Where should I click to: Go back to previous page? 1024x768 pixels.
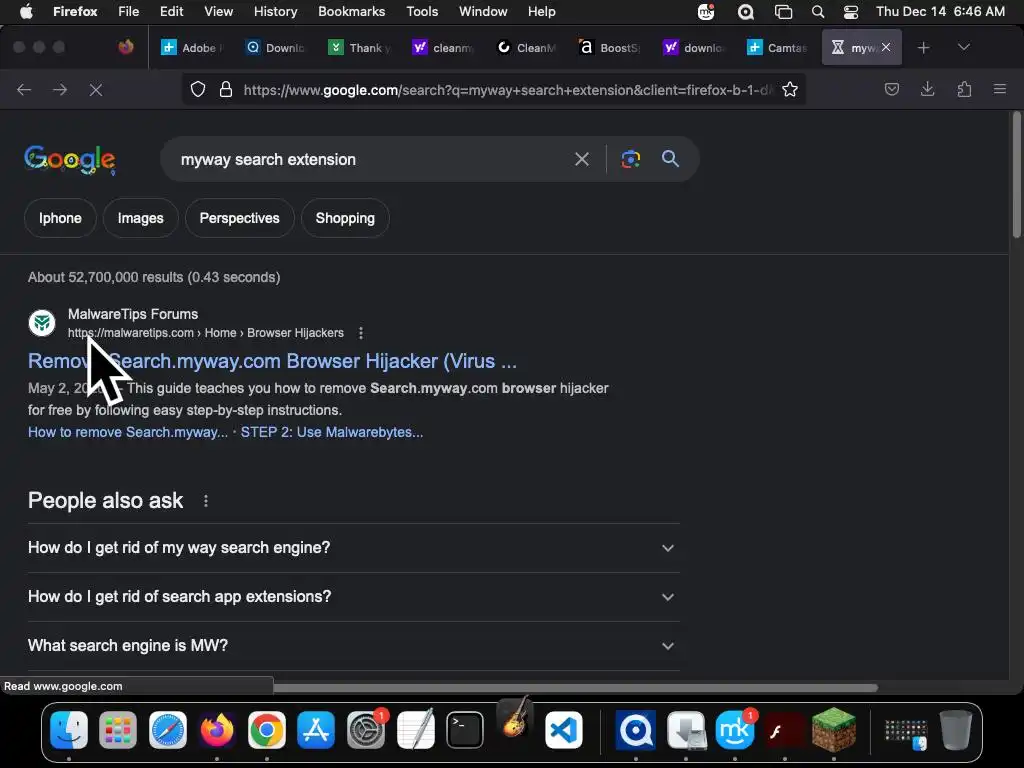tap(24, 89)
